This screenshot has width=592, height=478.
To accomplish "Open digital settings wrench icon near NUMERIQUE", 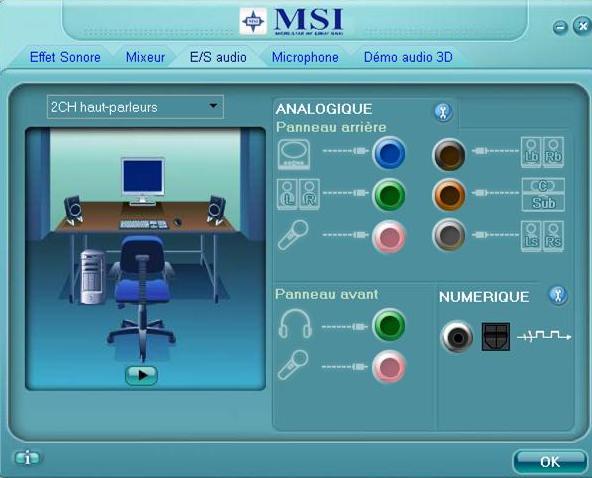I will pyautogui.click(x=558, y=295).
